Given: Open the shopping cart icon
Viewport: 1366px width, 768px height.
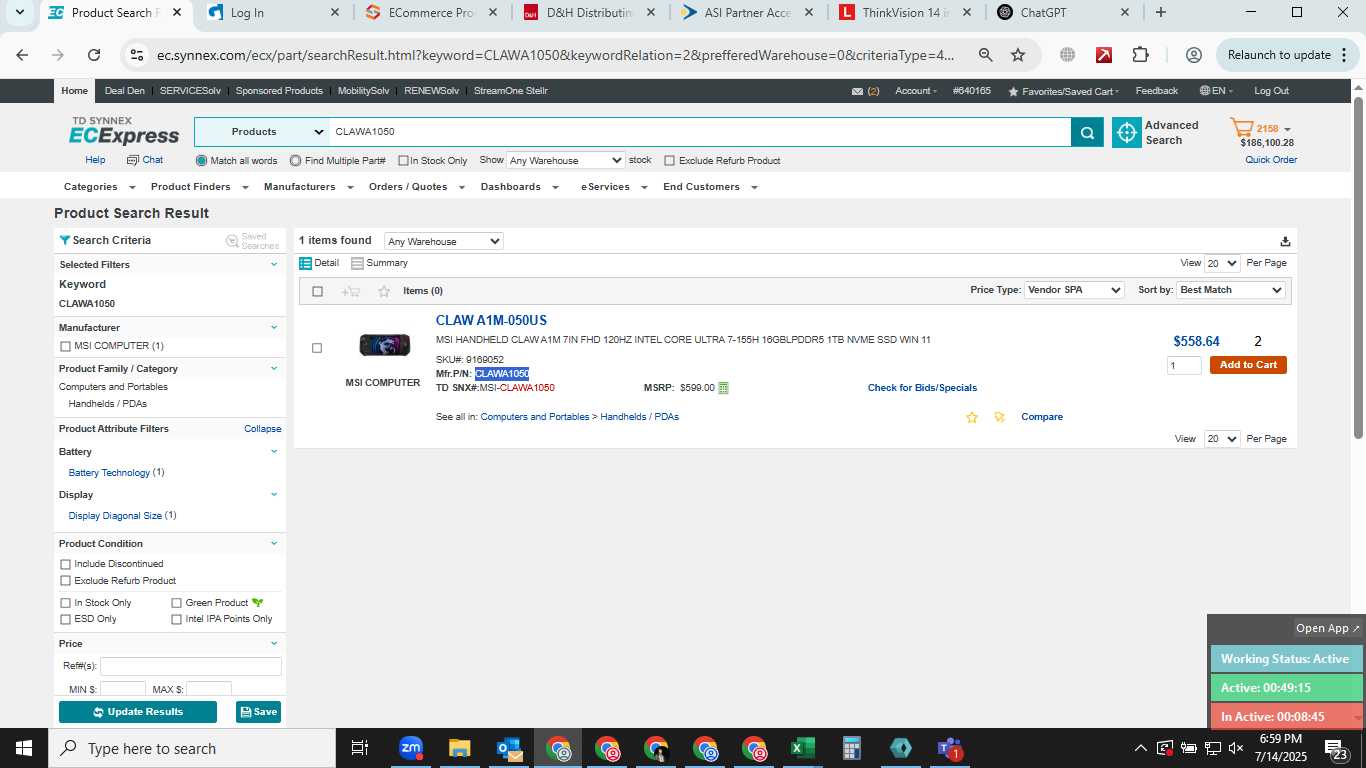Looking at the screenshot, I should click(1242, 128).
